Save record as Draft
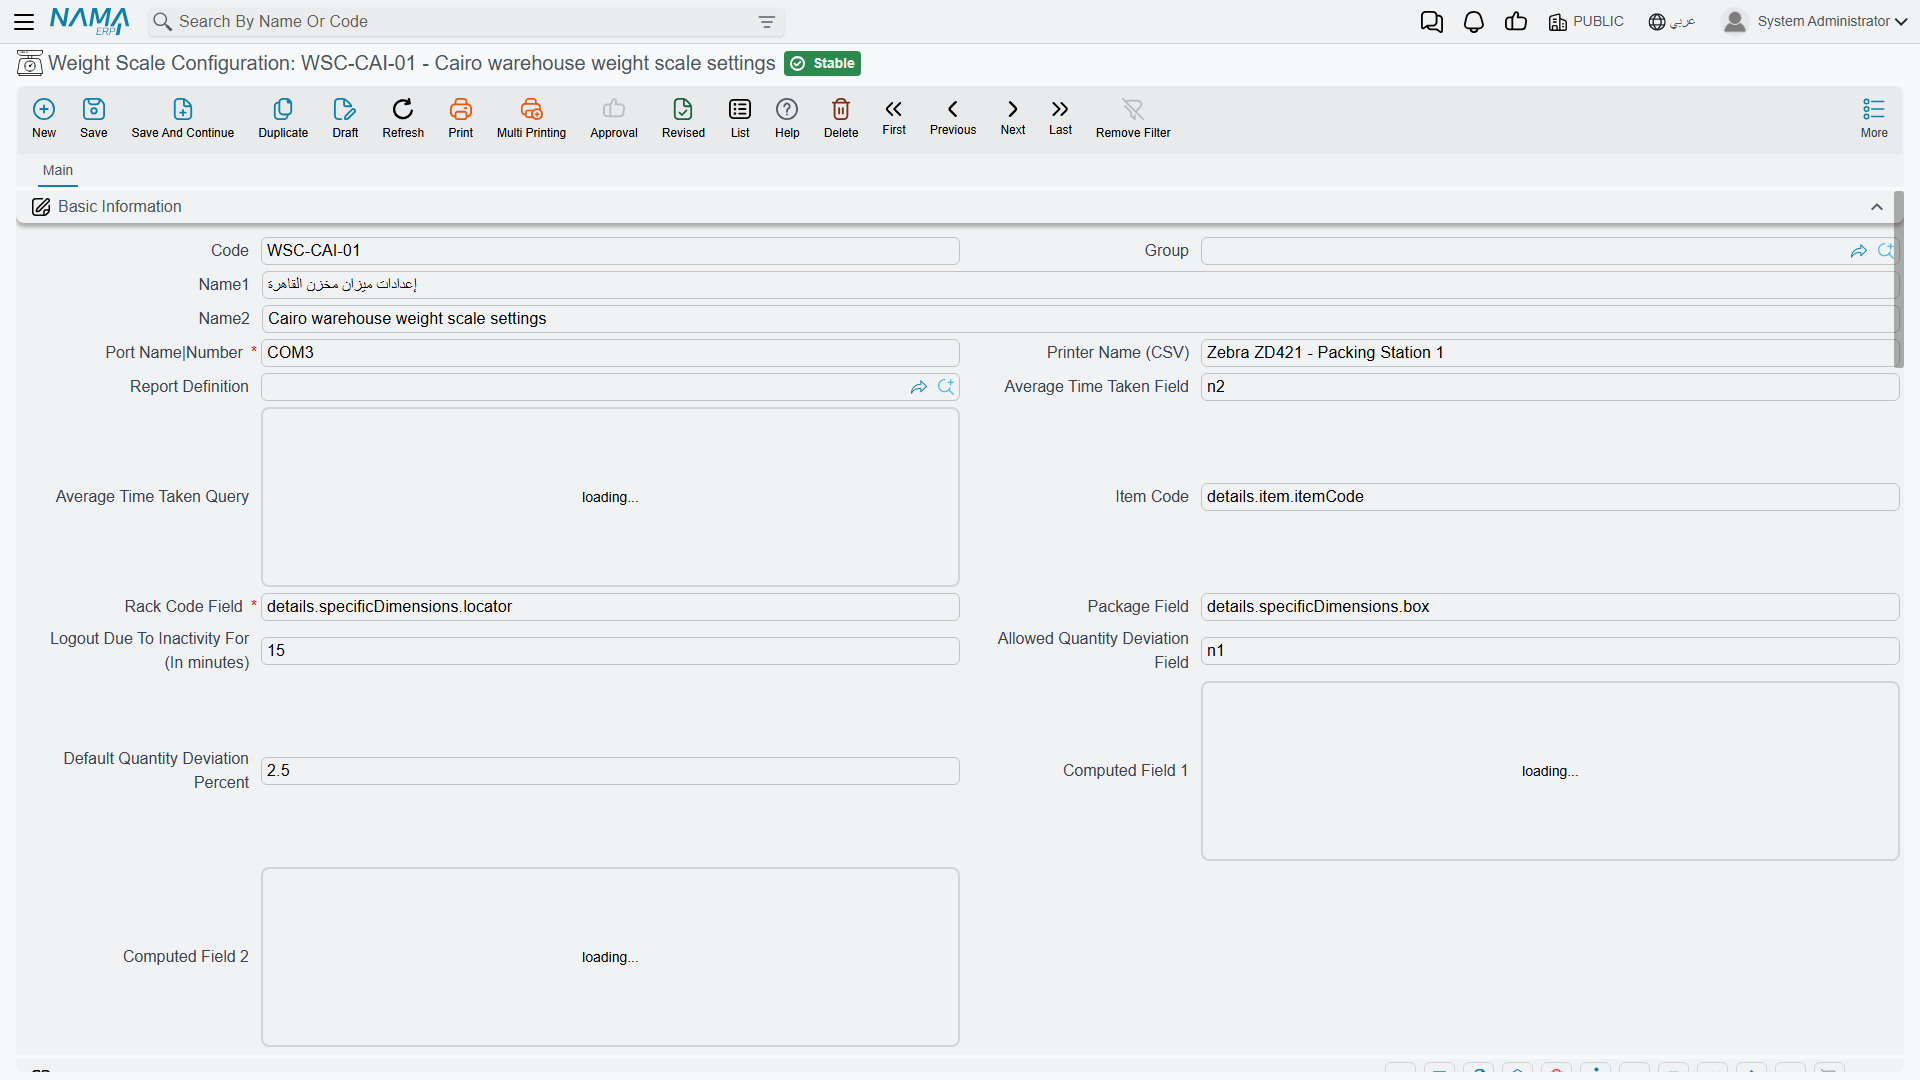This screenshot has height=1080, width=1920. click(345, 118)
